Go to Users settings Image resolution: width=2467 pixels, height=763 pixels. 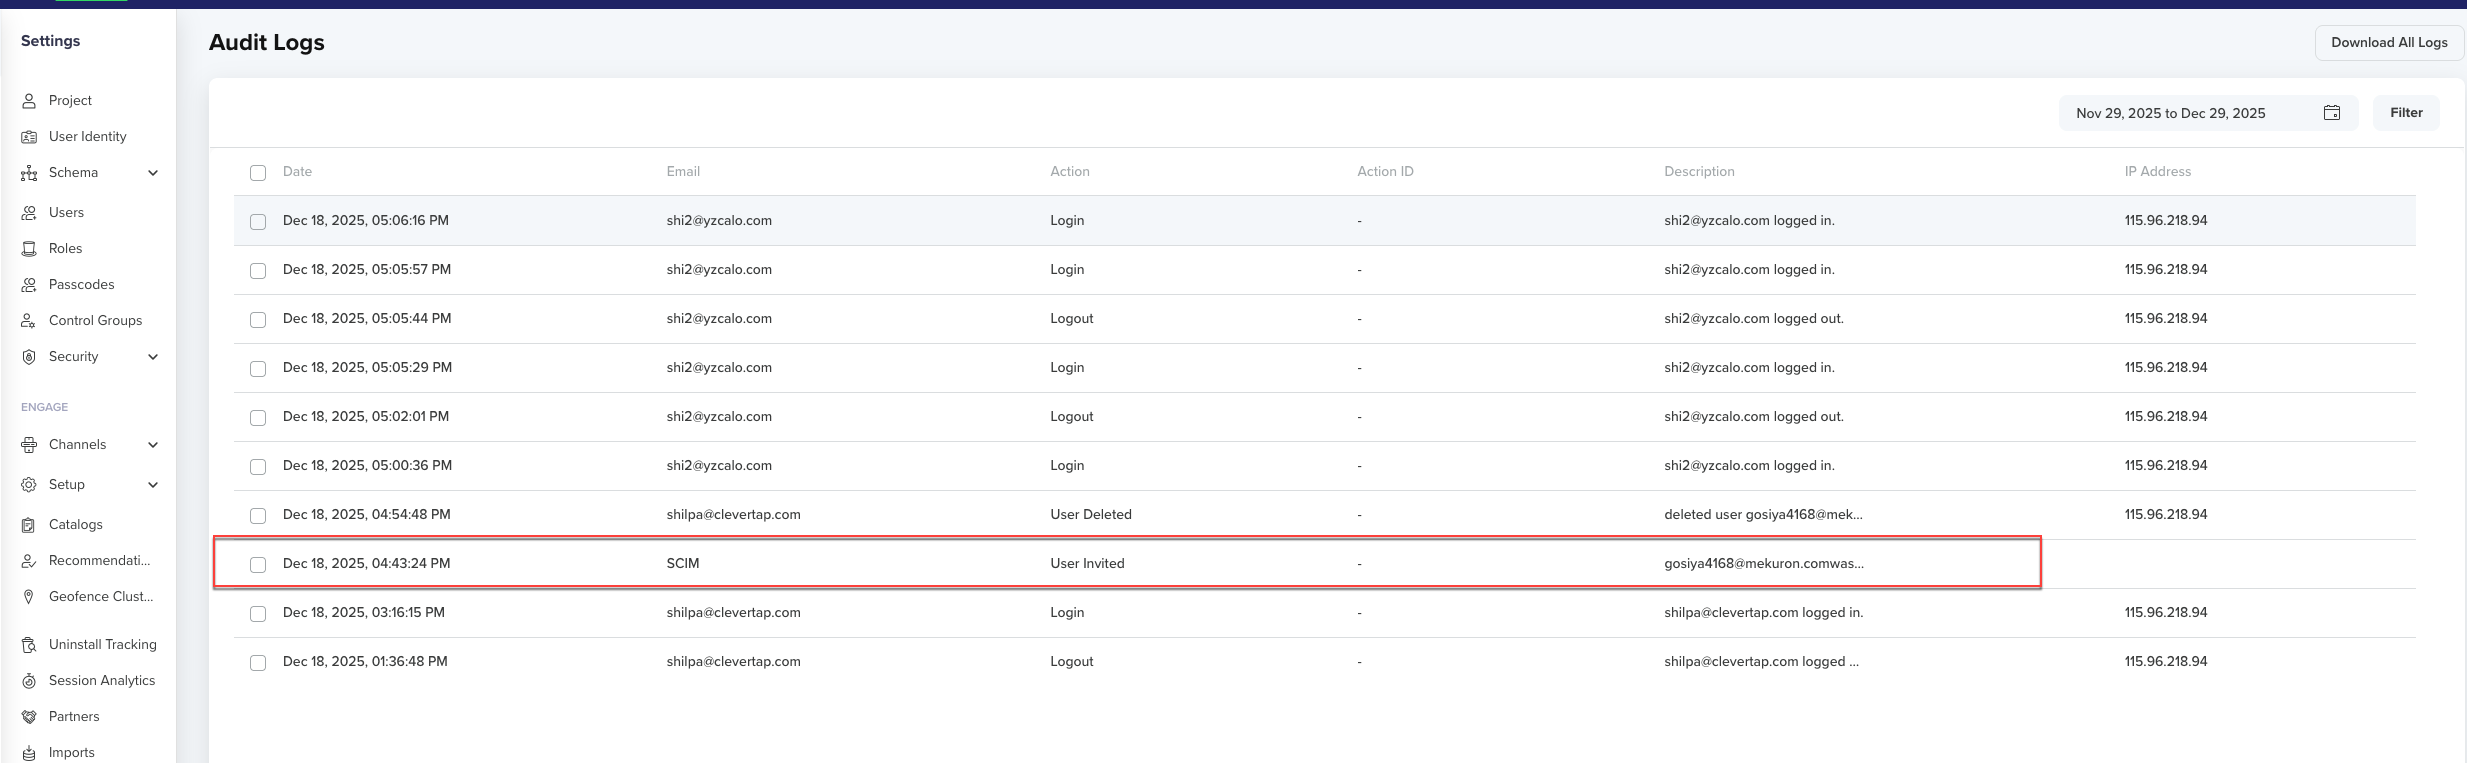click(x=66, y=213)
